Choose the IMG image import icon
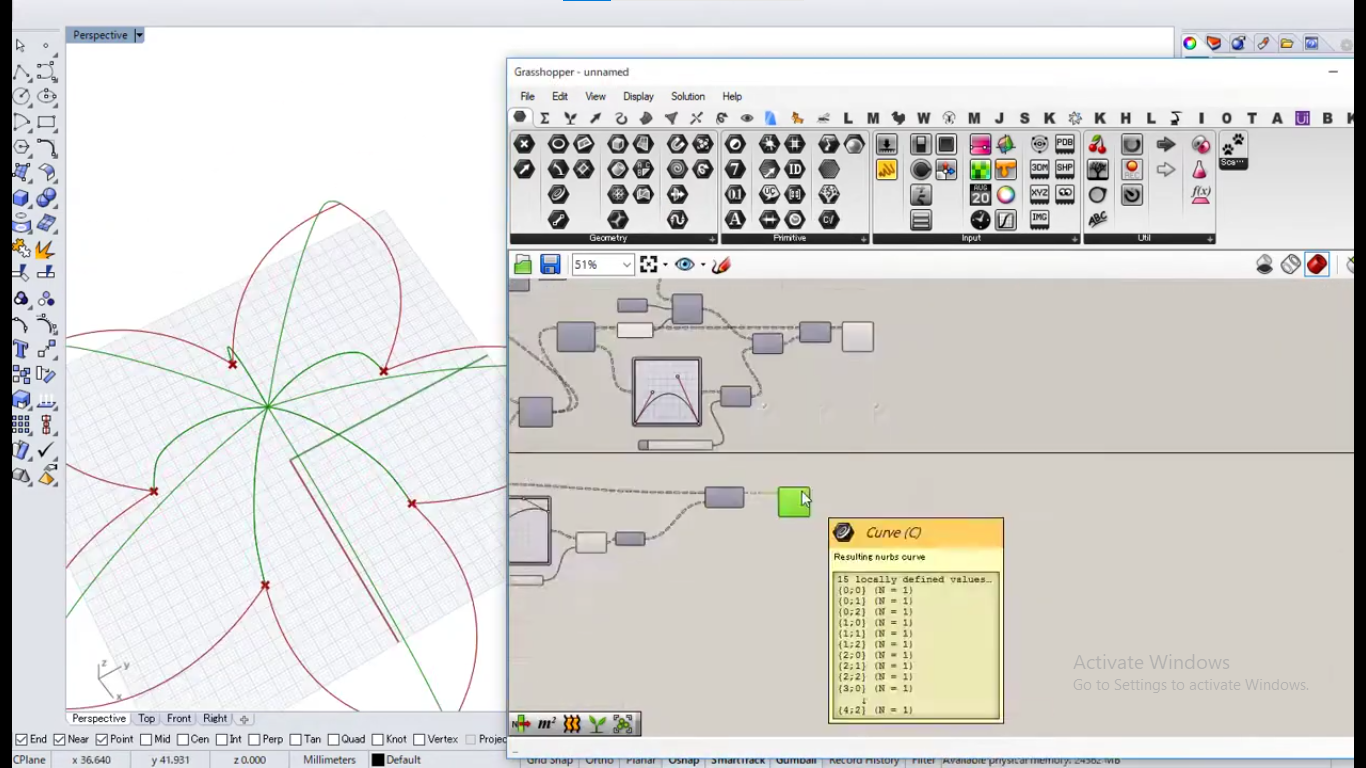The height and width of the screenshot is (768, 1366). (1040, 218)
